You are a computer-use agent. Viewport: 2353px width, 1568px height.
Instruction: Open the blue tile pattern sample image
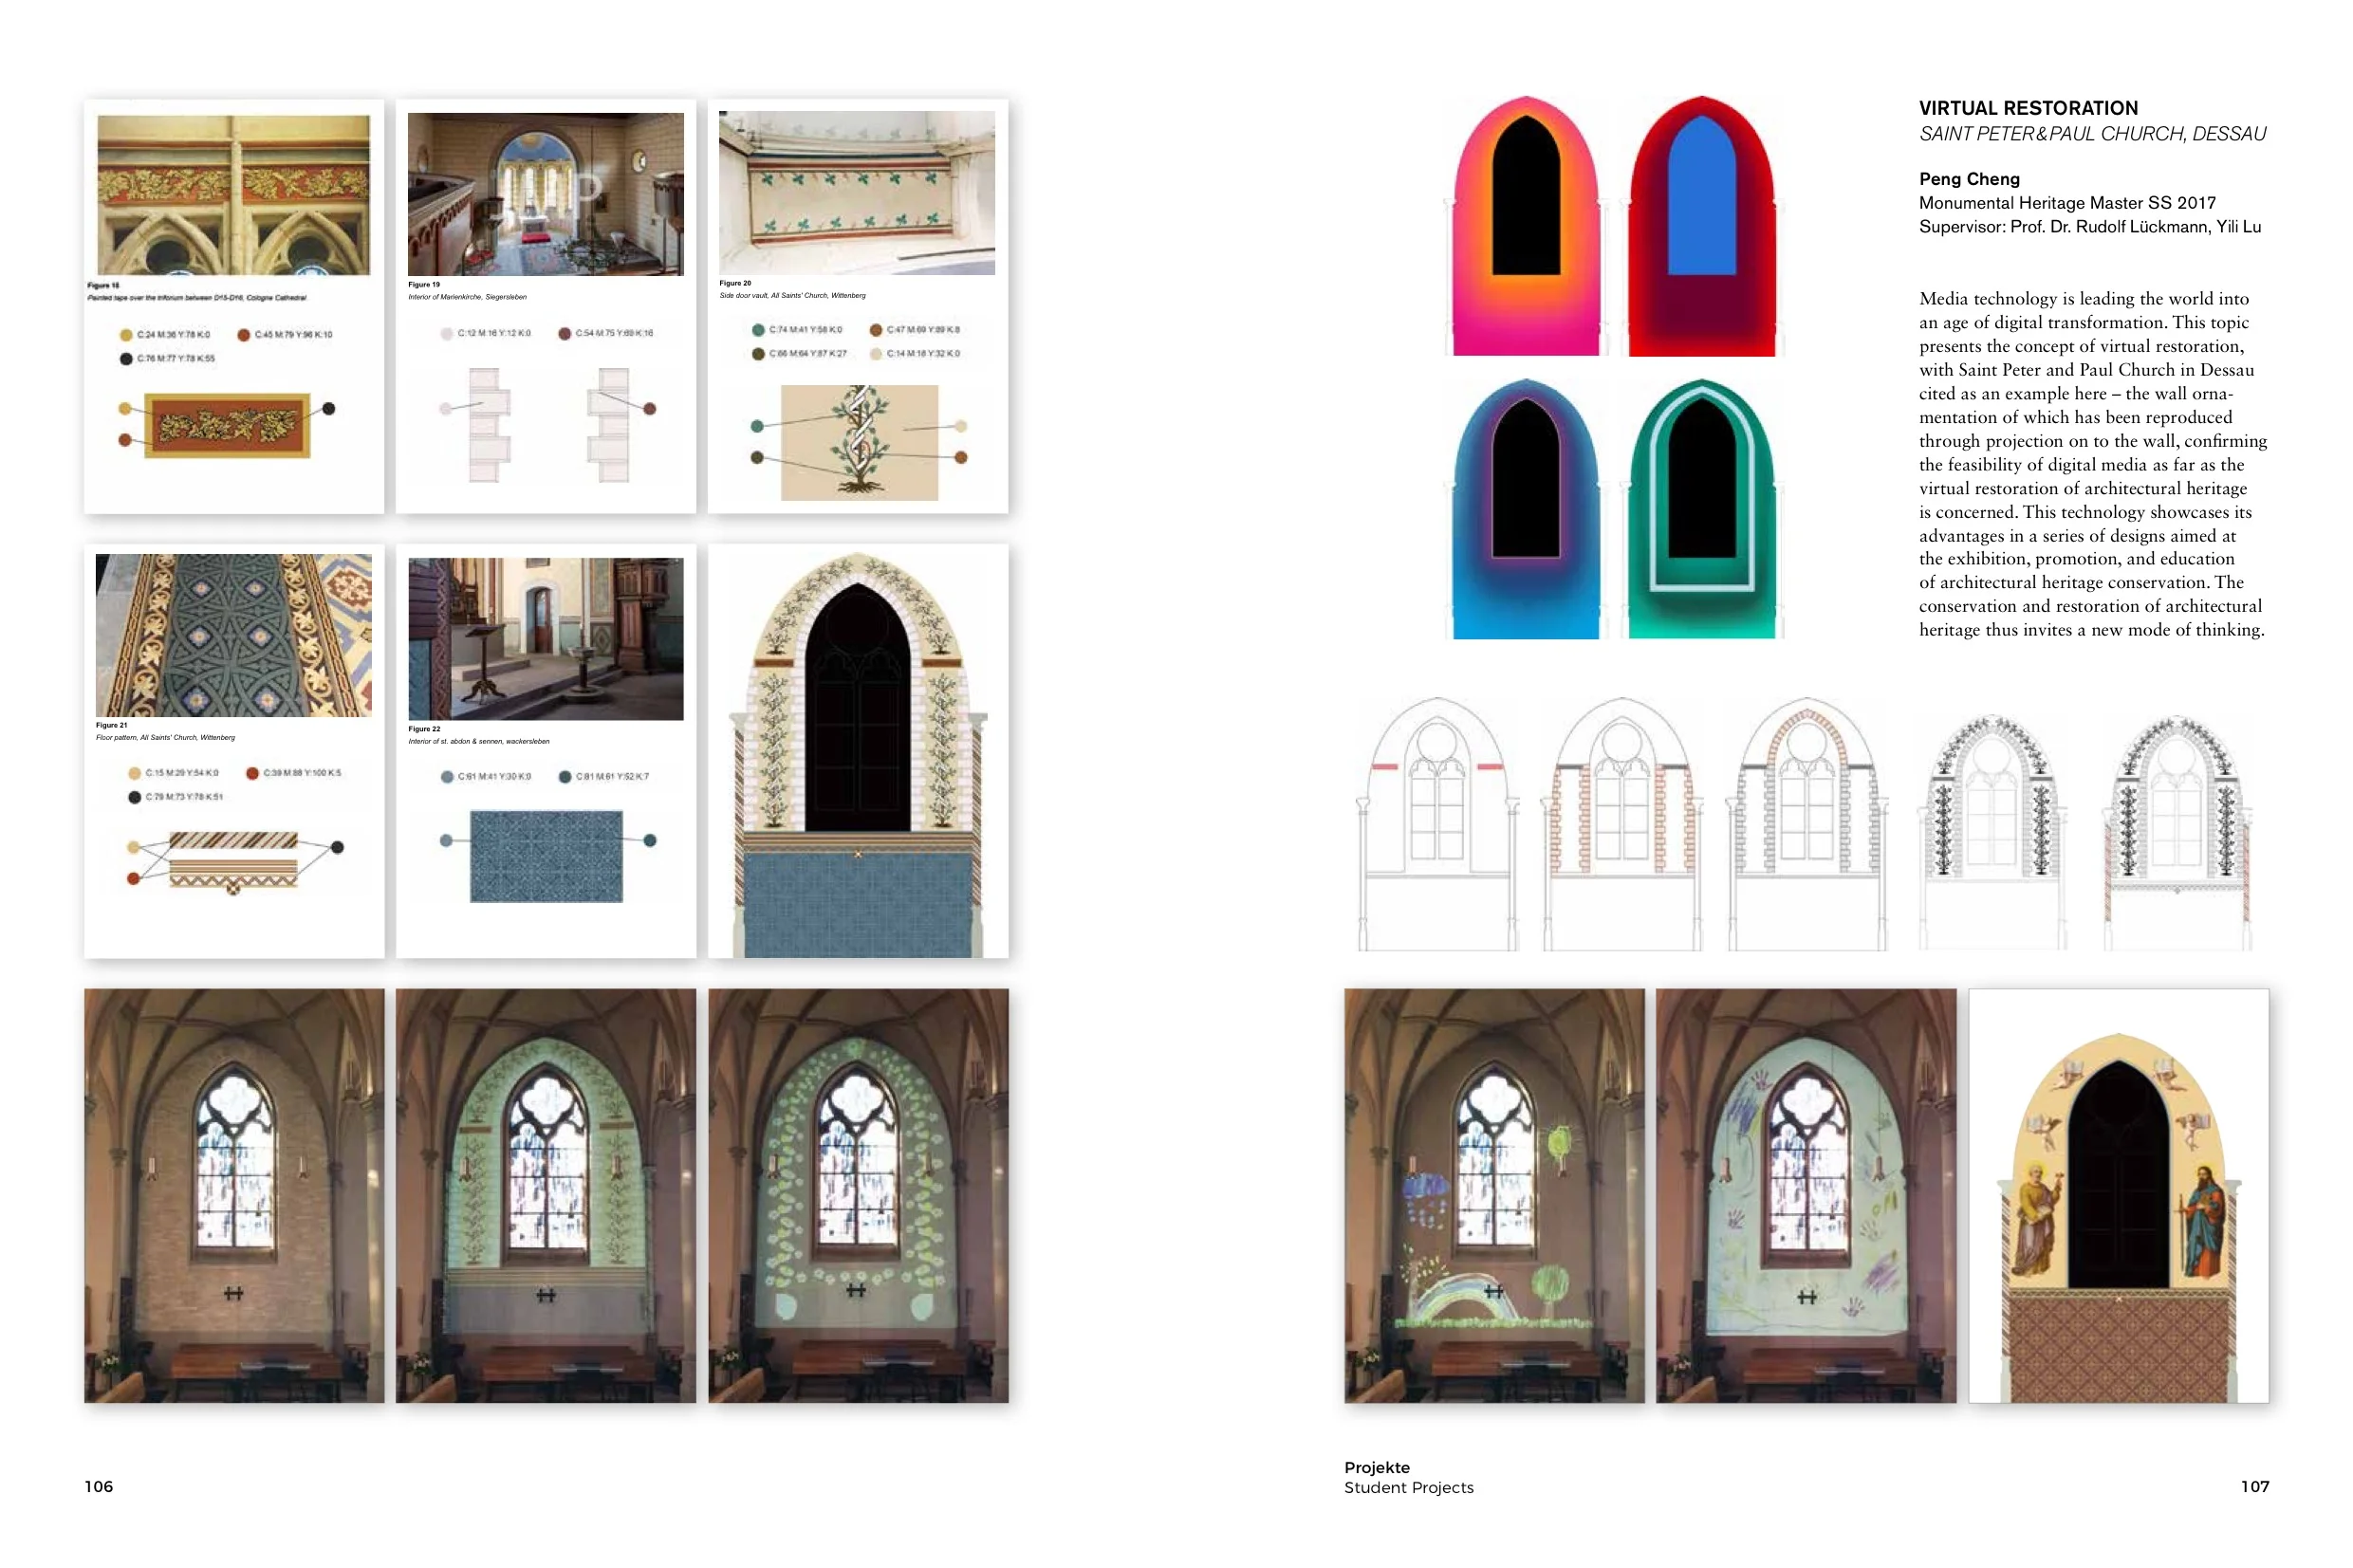pos(546,856)
